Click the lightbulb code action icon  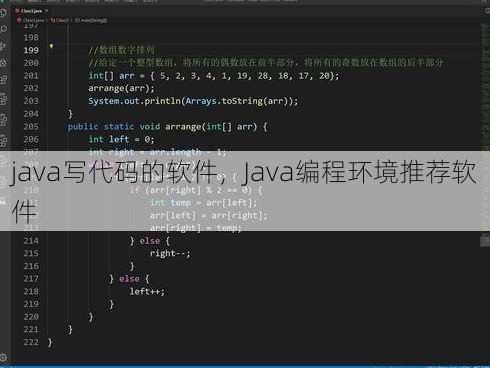51,46
